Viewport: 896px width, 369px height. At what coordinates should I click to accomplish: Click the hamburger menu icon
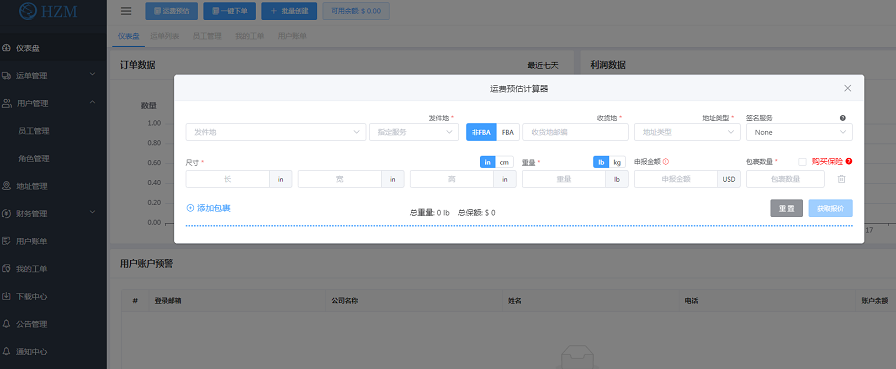[126, 11]
